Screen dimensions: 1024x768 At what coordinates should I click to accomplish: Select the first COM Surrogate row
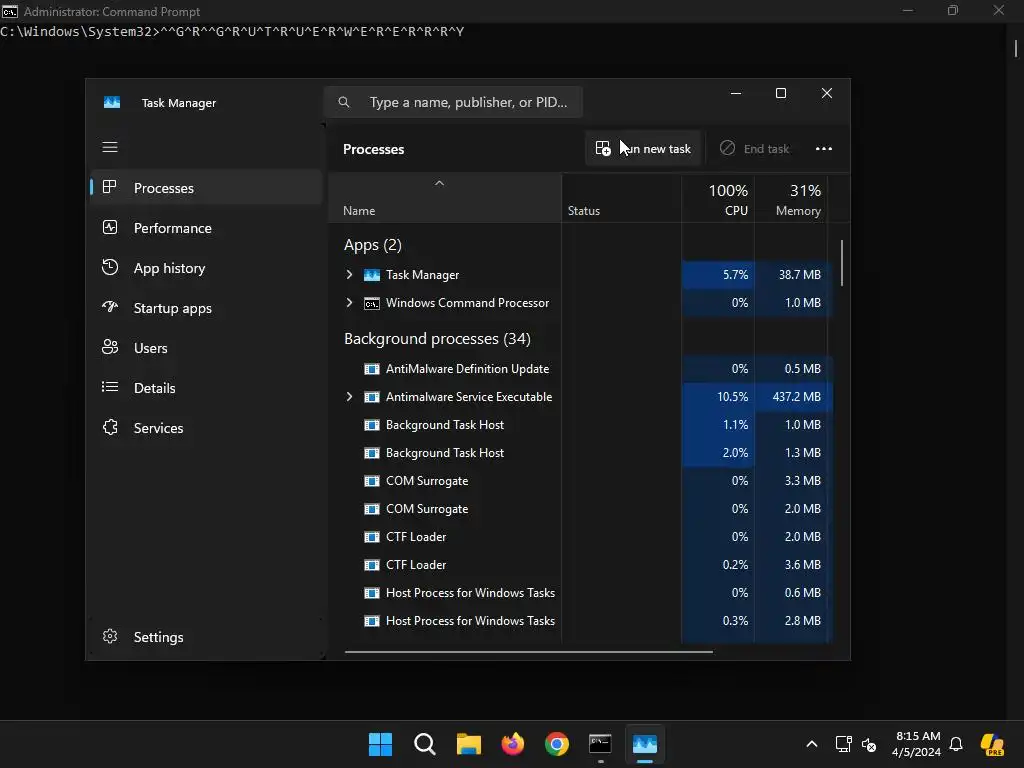point(581,481)
